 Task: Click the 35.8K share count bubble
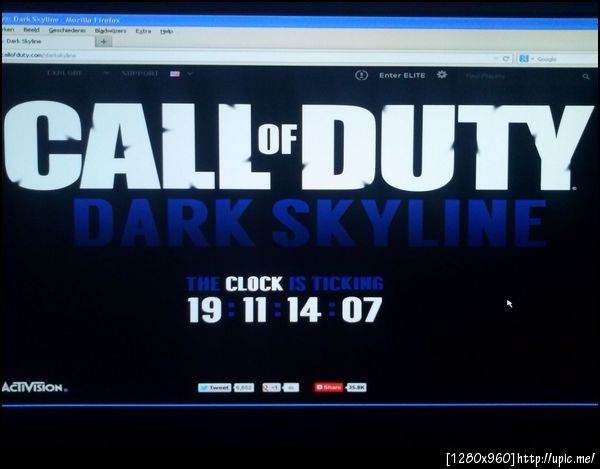(356, 387)
